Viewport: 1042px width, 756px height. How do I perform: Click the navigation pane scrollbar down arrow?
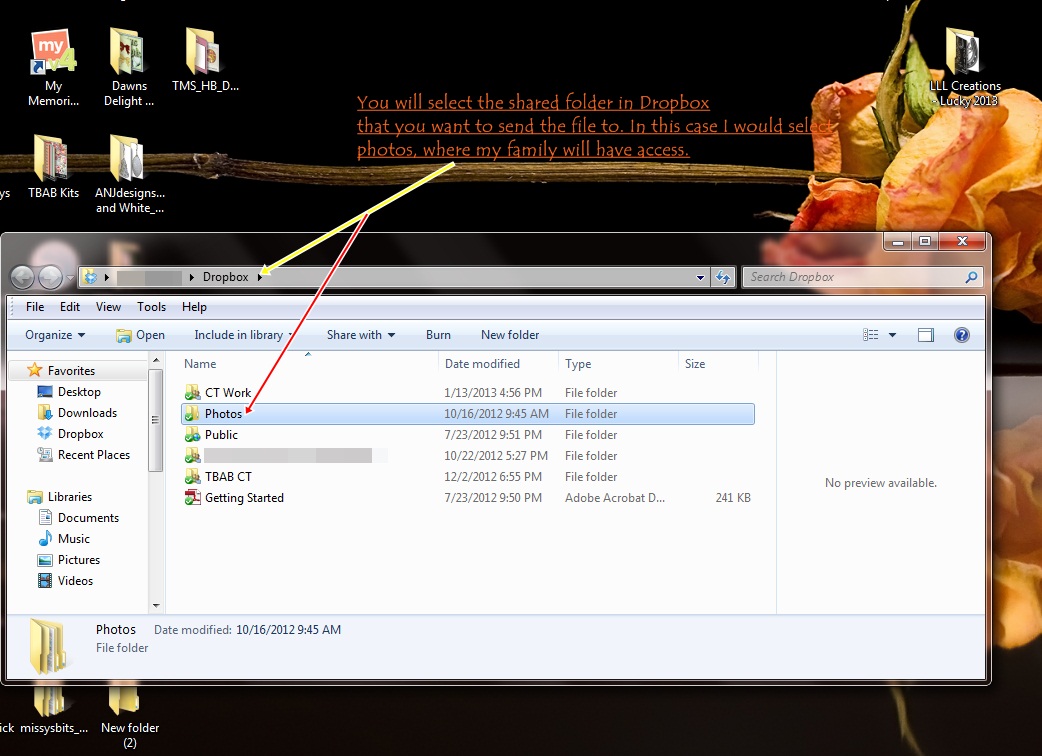[155, 605]
